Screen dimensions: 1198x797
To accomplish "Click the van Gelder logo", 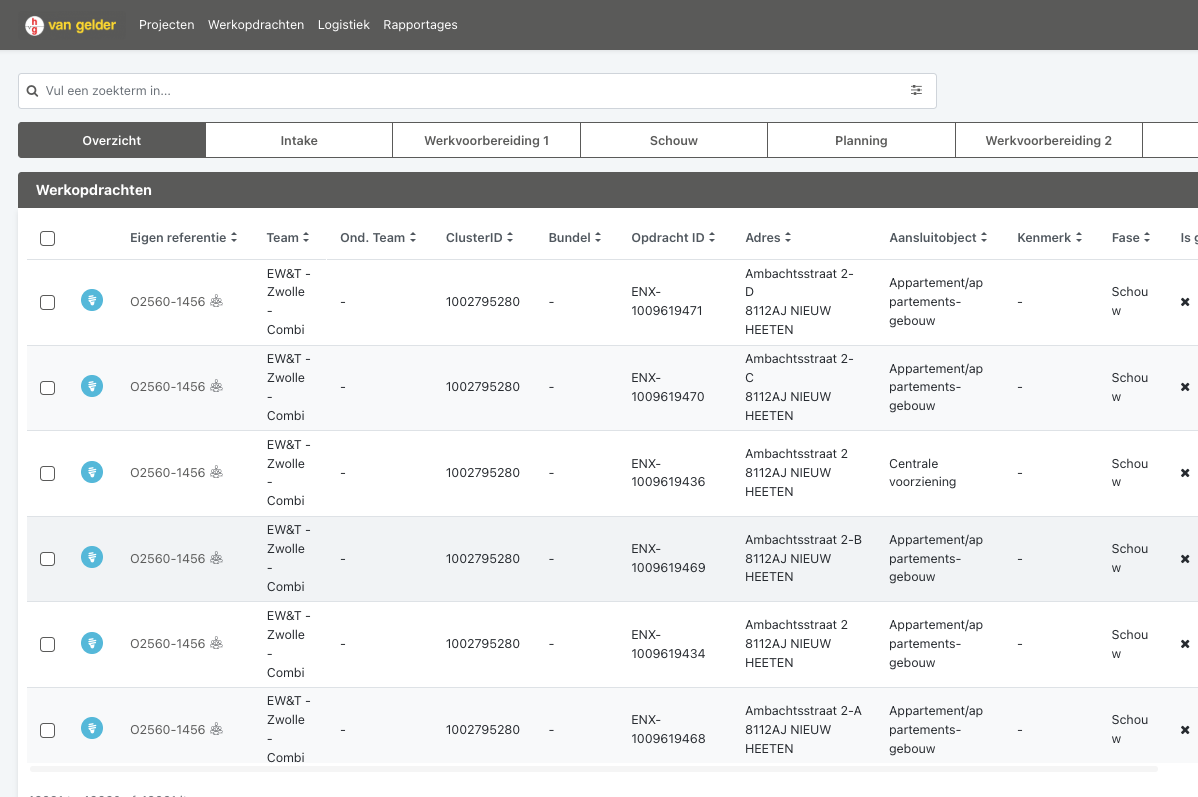I will tap(70, 25).
